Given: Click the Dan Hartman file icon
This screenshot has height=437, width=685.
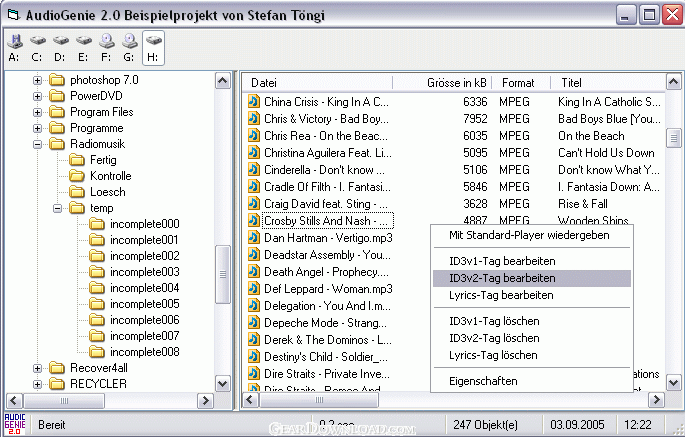Looking at the screenshot, I should tap(253, 238).
